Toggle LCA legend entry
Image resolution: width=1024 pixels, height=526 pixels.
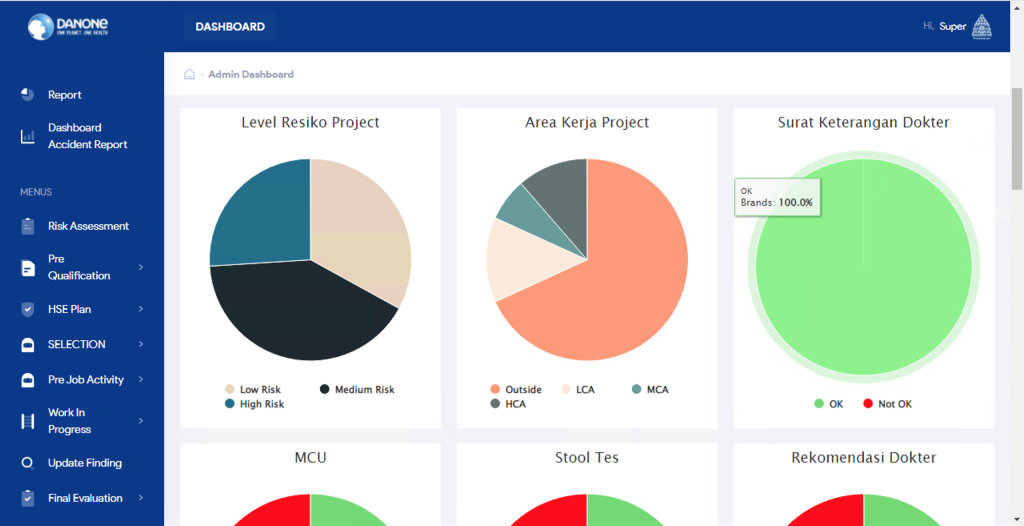point(578,389)
